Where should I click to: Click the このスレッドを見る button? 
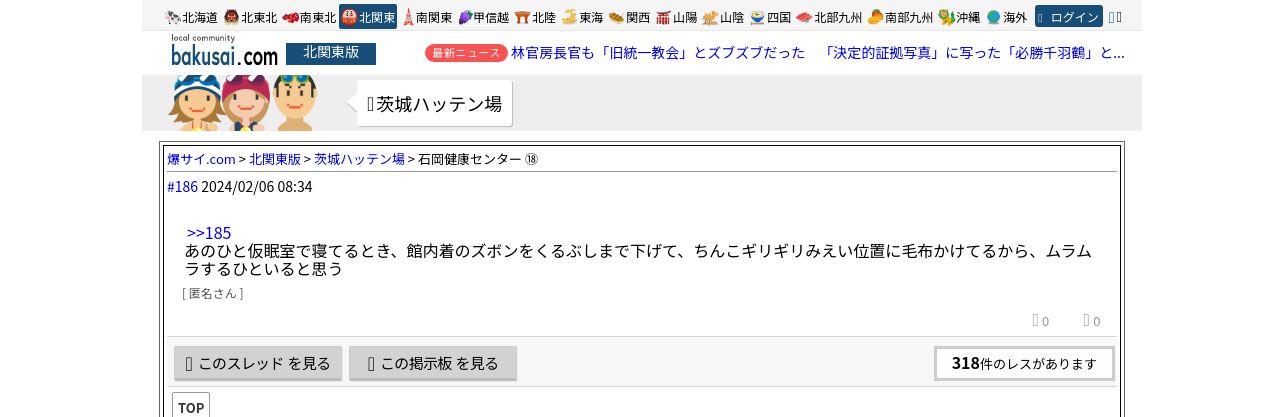click(258, 363)
